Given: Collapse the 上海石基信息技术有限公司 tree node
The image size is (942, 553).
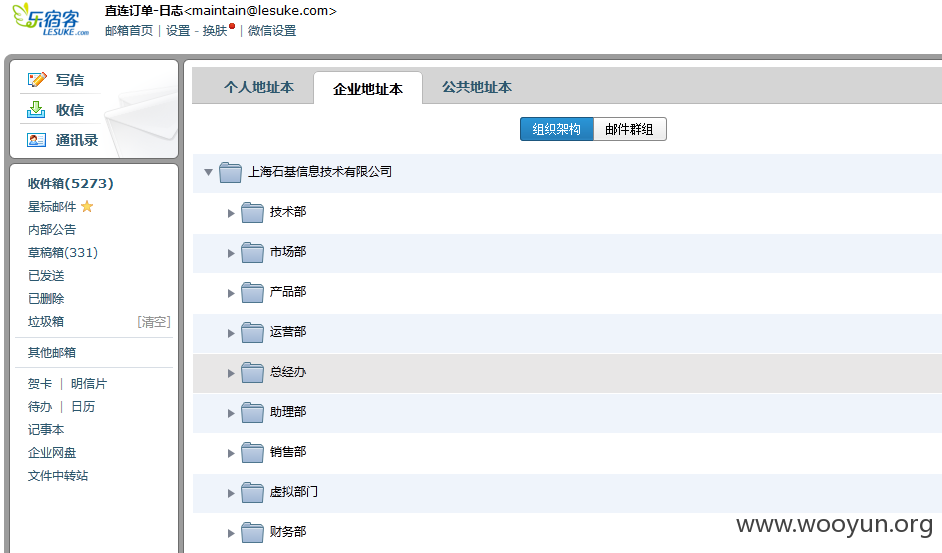Looking at the screenshot, I should pyautogui.click(x=208, y=173).
